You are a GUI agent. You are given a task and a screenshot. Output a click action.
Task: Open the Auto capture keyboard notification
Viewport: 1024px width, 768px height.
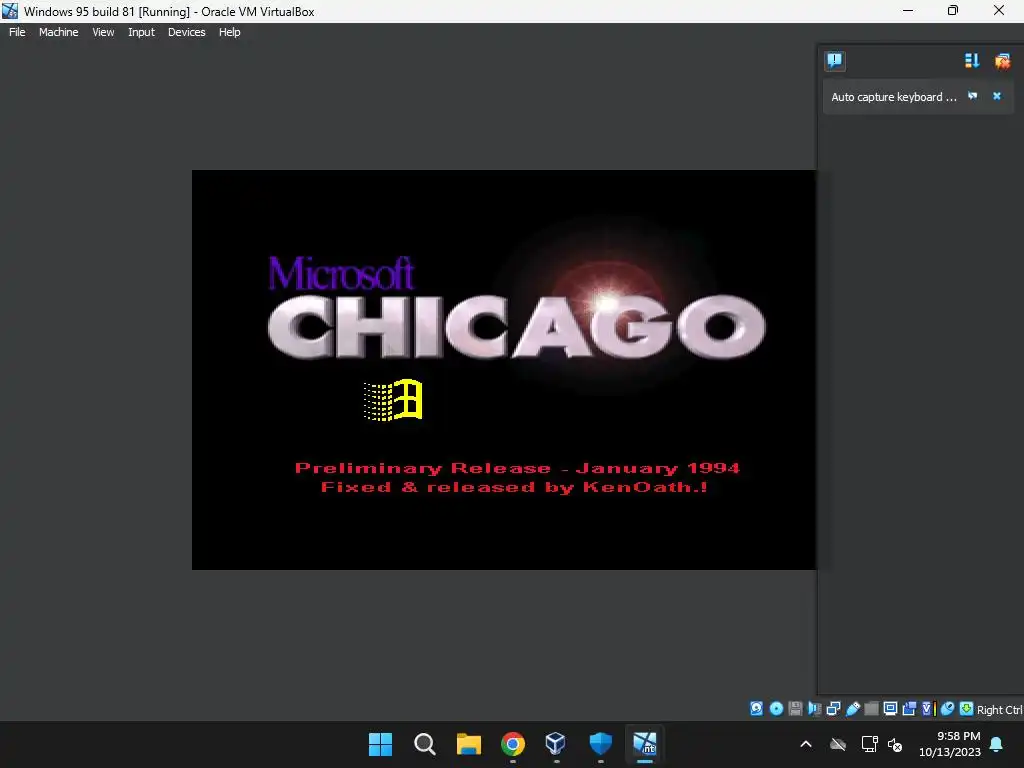coord(893,97)
